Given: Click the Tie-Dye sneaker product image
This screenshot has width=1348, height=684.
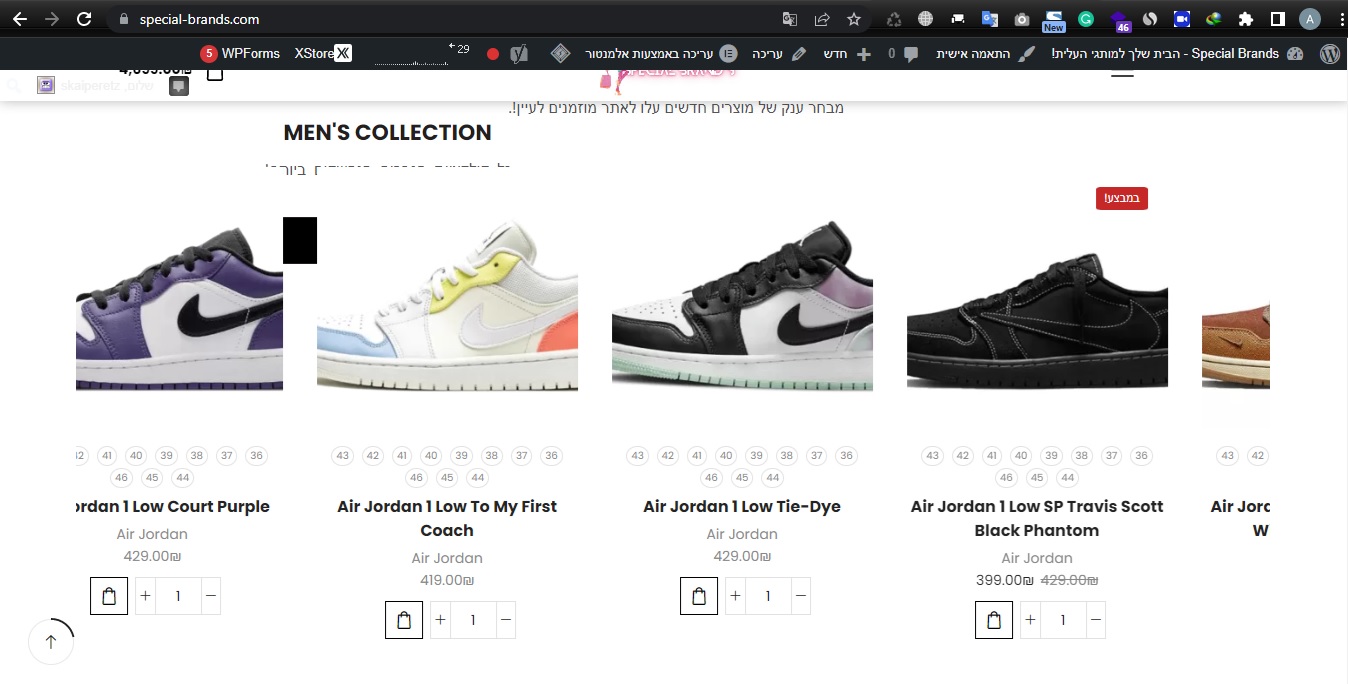Looking at the screenshot, I should pos(742,306).
